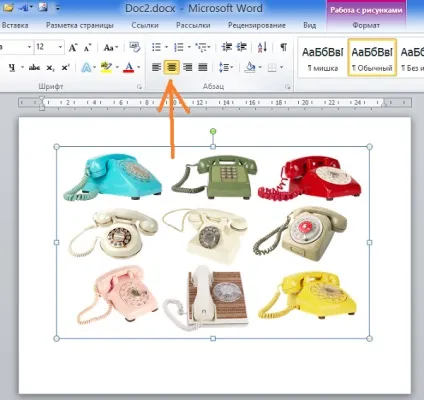The width and height of the screenshot is (424, 400).
Task: Click the Shading paint bucket icon
Action: (x=250, y=67)
